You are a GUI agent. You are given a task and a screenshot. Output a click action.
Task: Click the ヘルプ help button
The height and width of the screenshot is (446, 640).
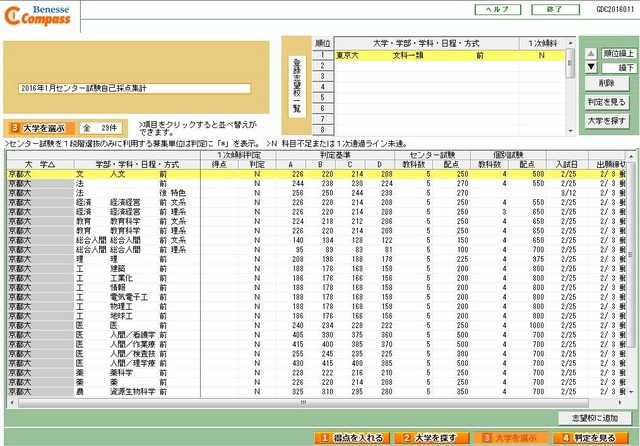498,10
